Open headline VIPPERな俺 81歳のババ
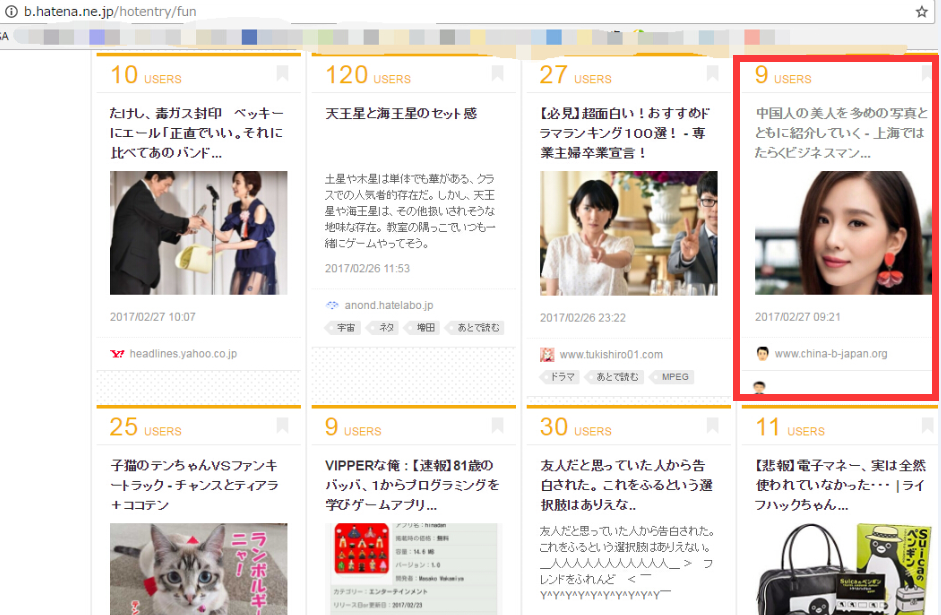The image size is (941, 615). click(x=412, y=485)
